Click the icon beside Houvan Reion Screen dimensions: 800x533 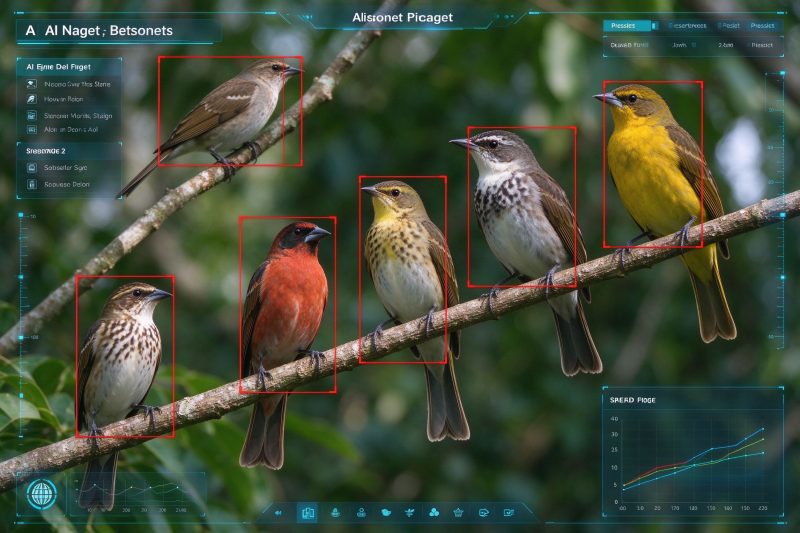point(31,99)
